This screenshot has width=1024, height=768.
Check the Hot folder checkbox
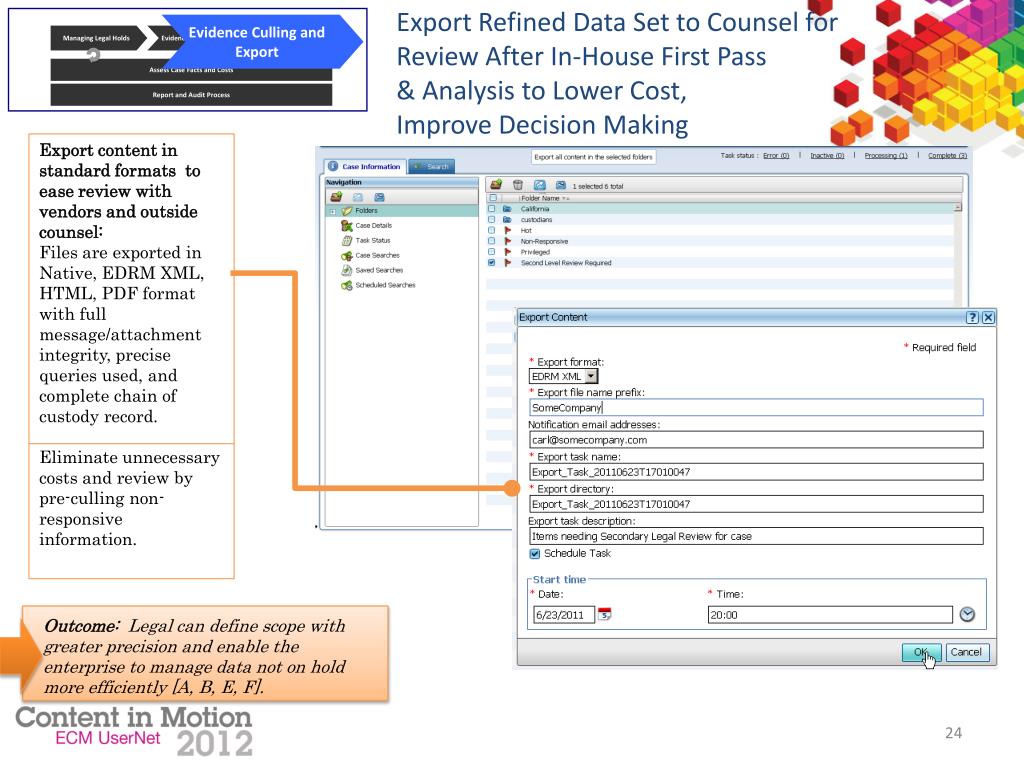(x=492, y=231)
